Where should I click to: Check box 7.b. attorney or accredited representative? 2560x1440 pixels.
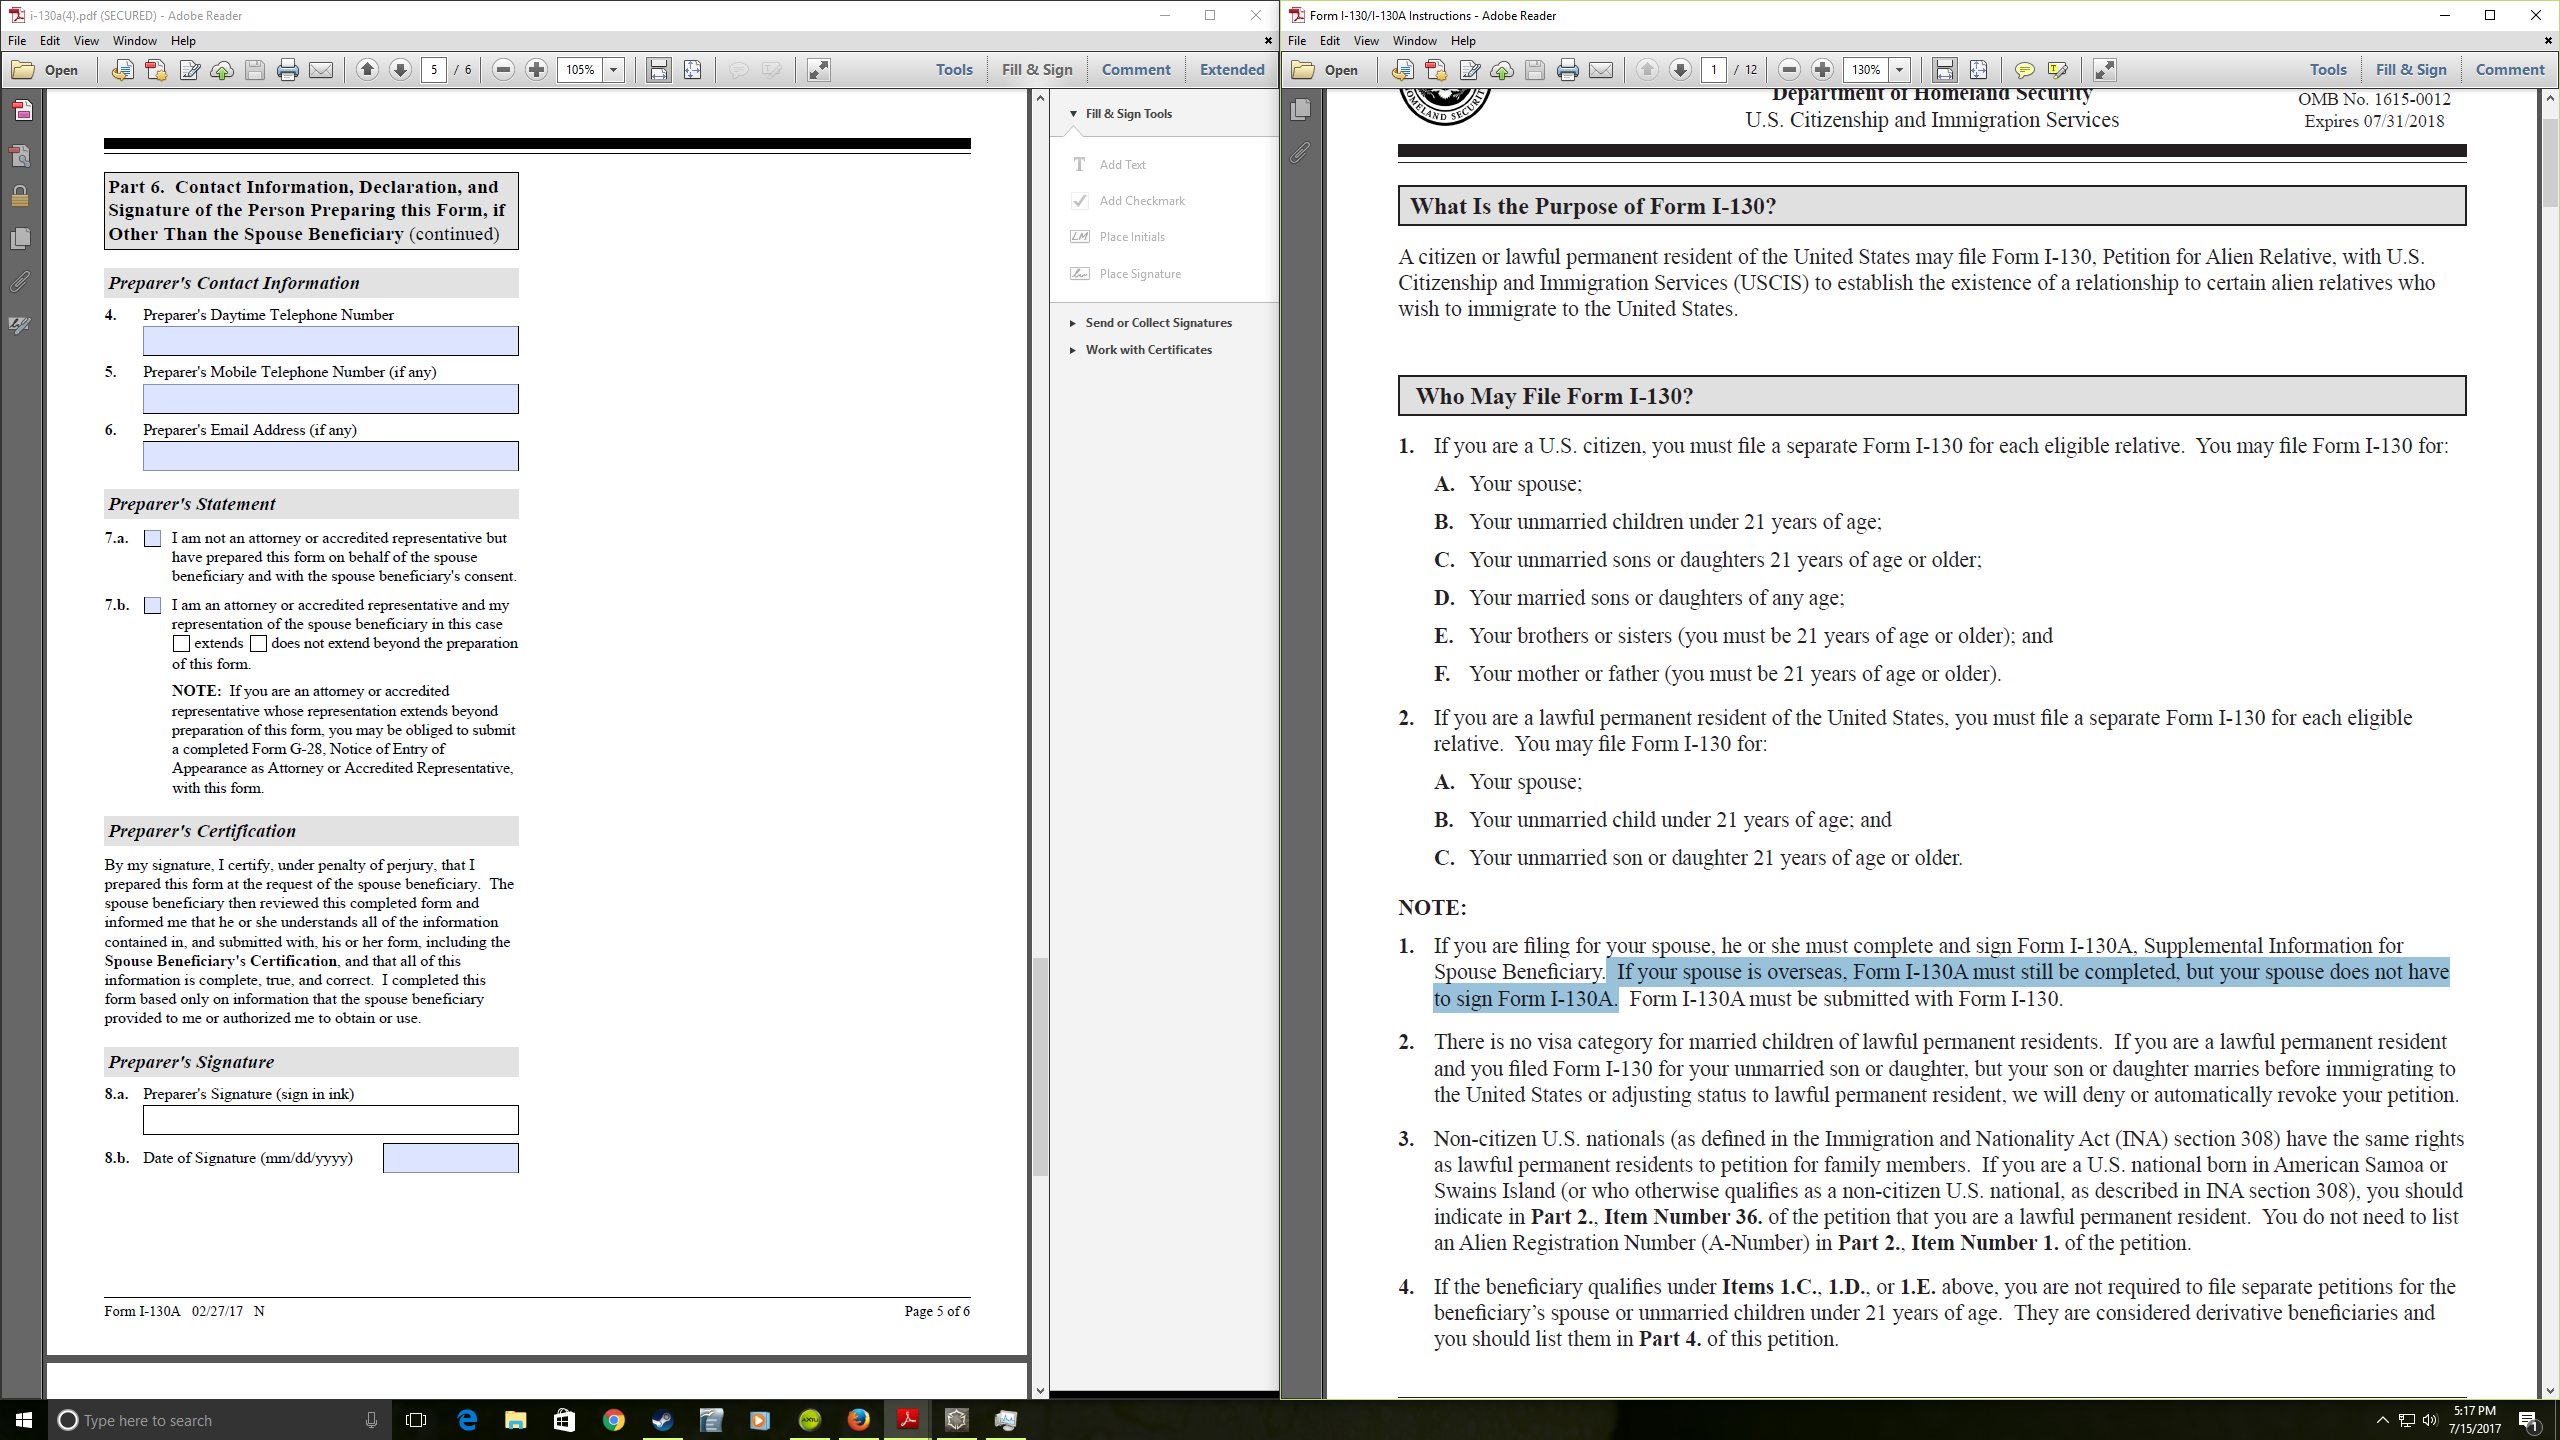(x=152, y=605)
